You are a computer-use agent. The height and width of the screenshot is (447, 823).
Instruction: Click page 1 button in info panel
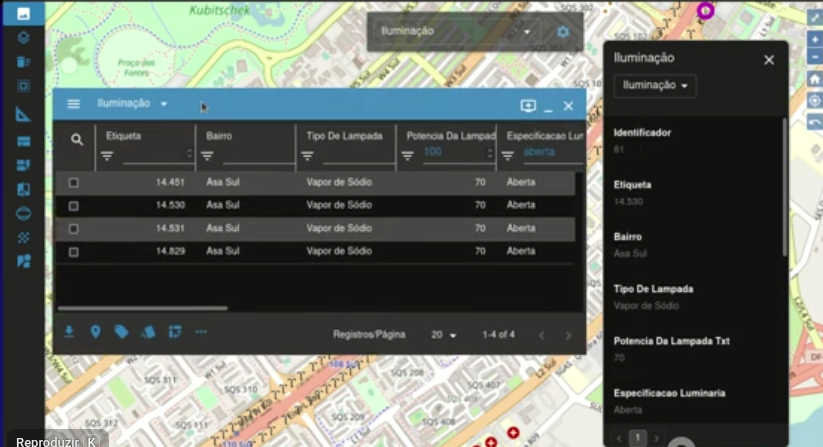click(x=638, y=438)
